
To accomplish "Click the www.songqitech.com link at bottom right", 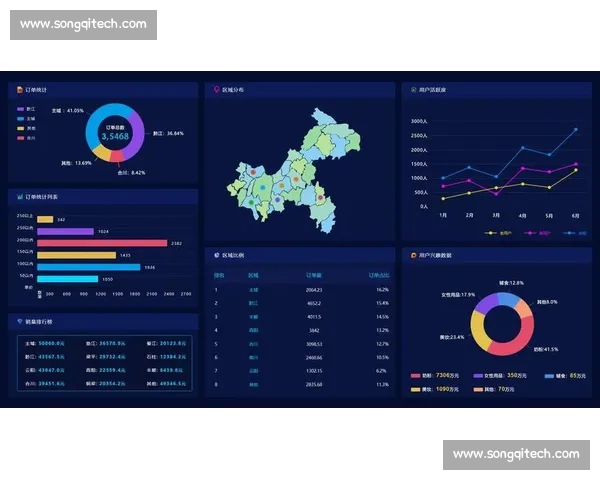I will pos(515,454).
